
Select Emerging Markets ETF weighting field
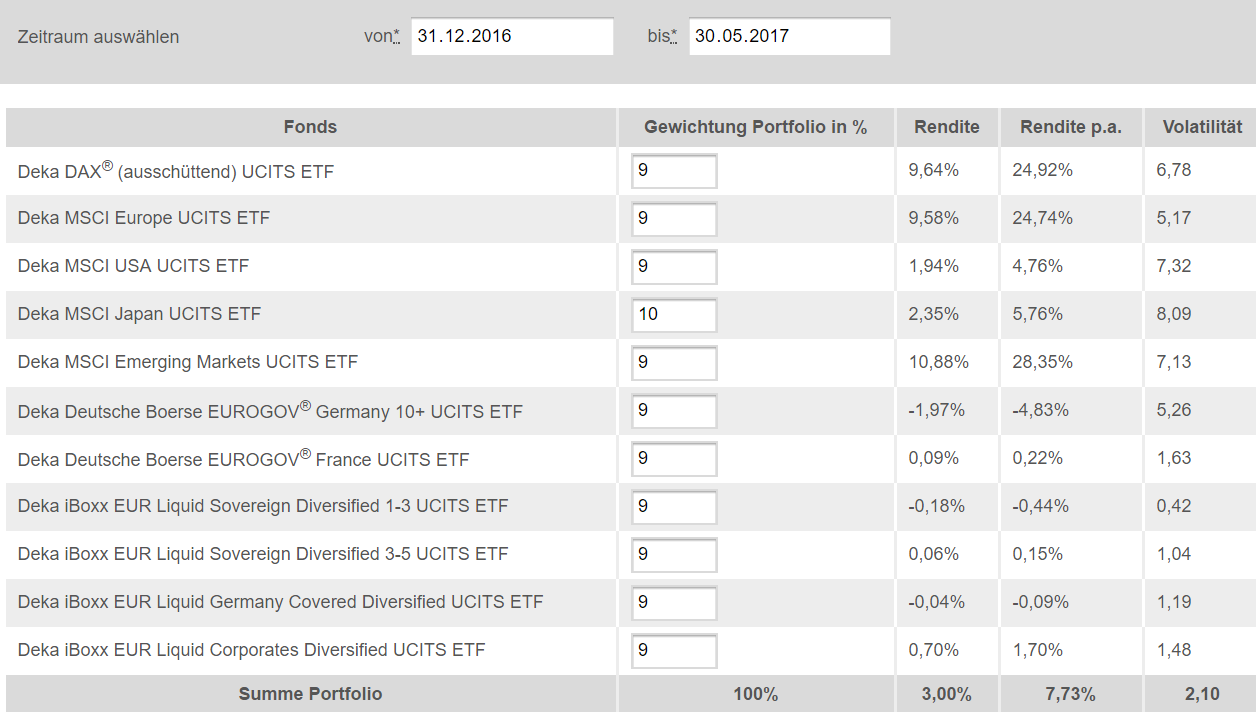coord(674,363)
